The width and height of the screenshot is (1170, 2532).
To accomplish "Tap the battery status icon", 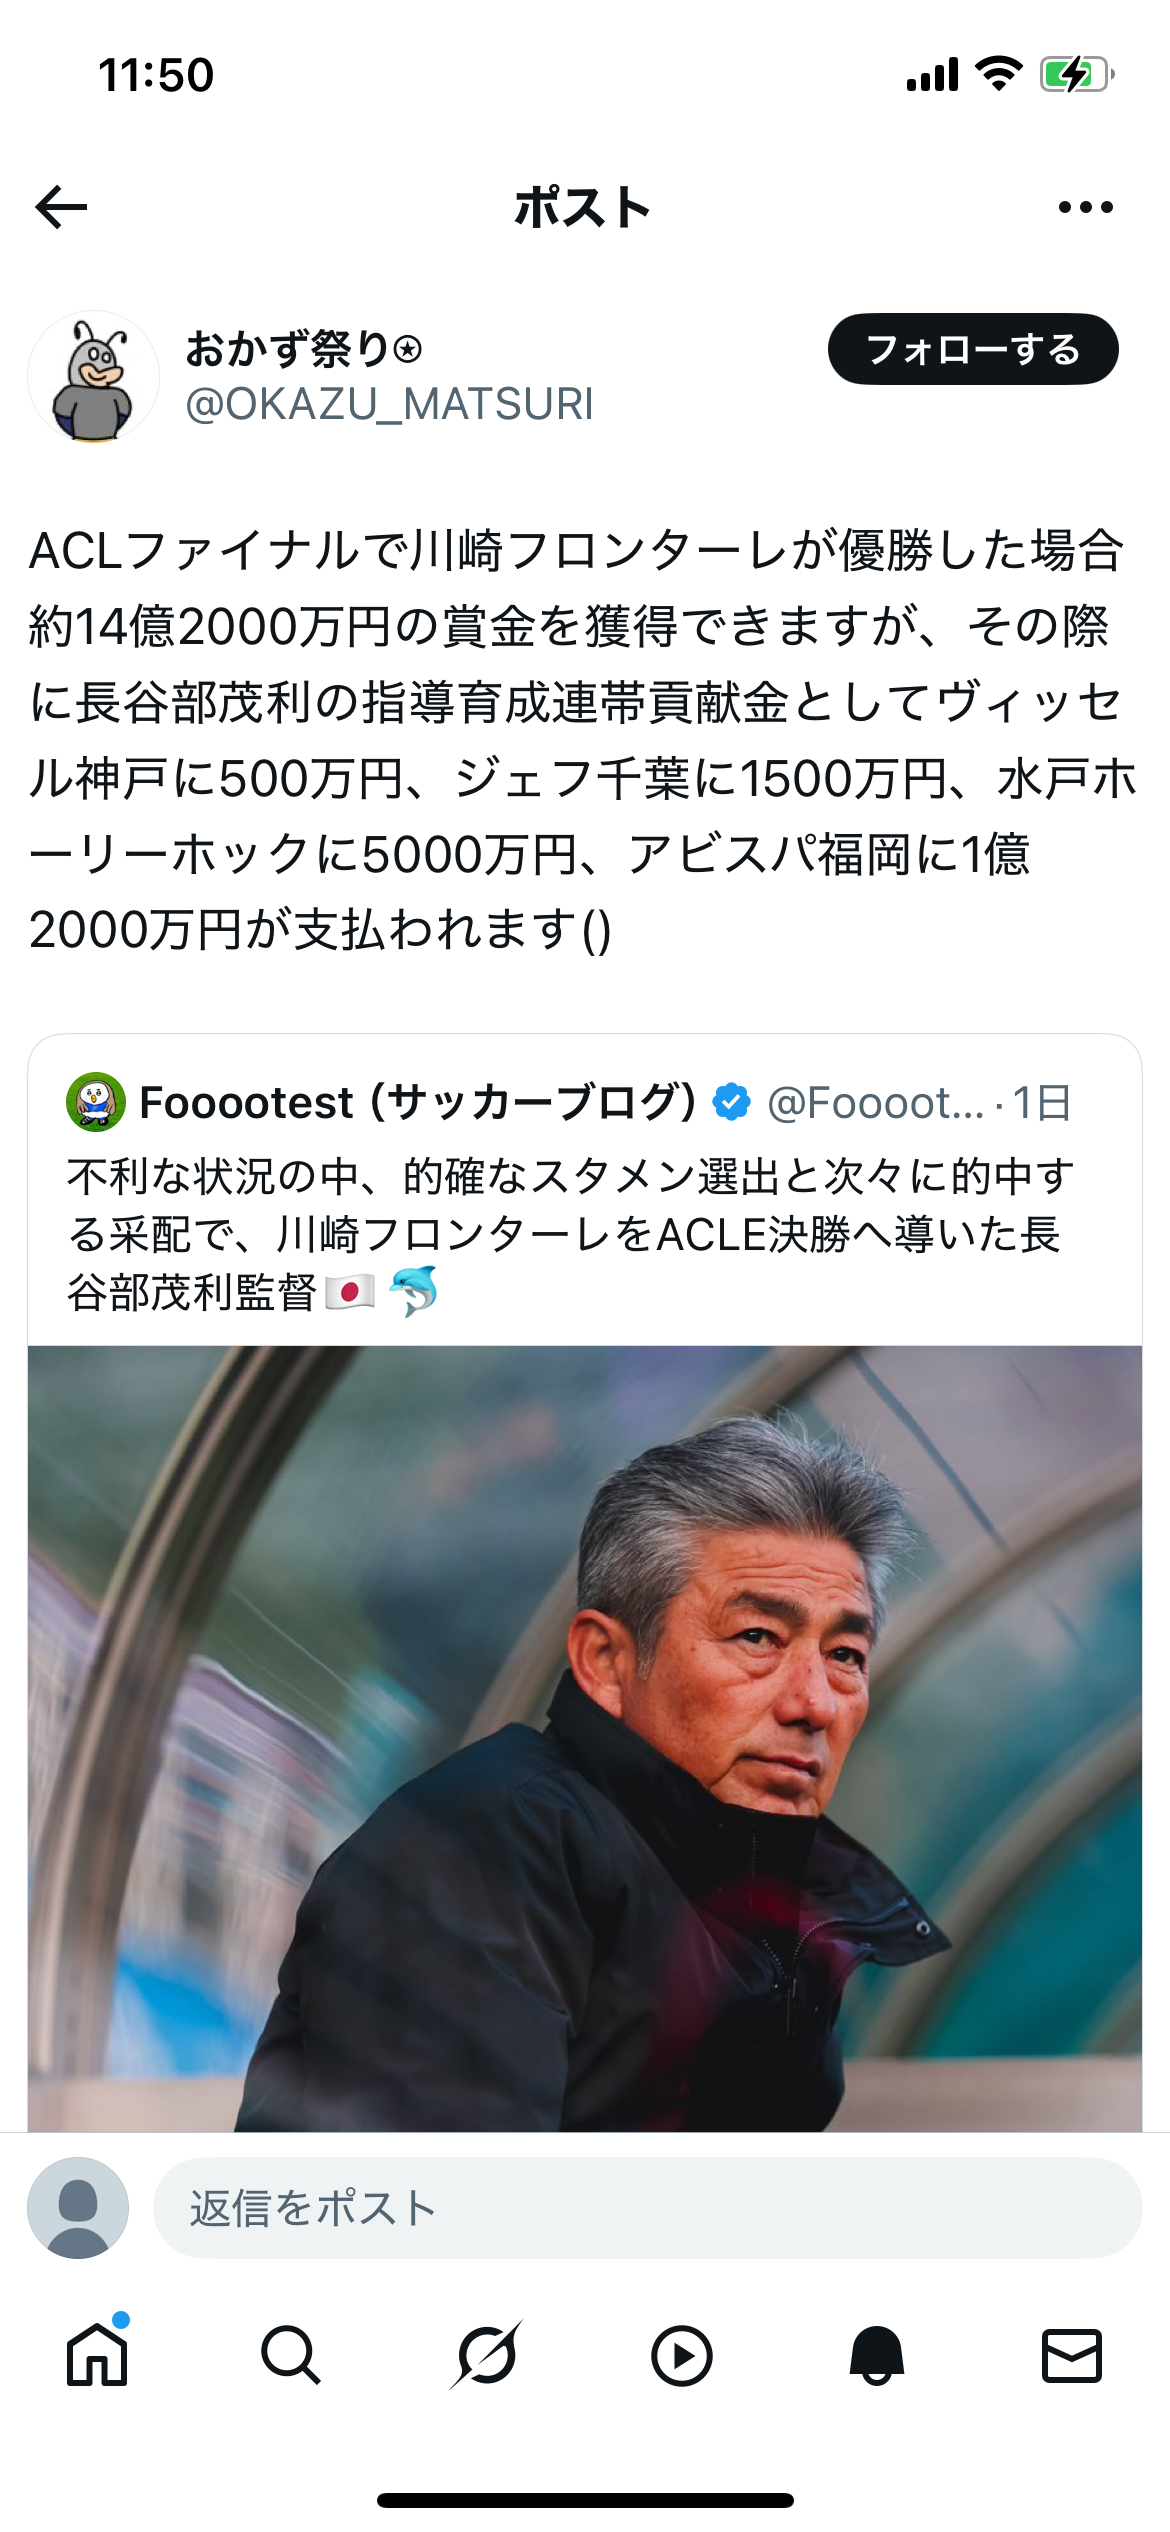I will (x=1077, y=75).
